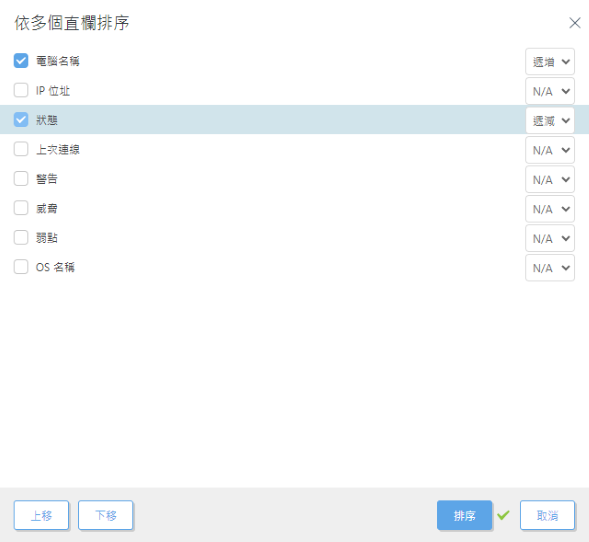This screenshot has width=589, height=542.
Task: Tick the 上次連線 checkbox
Action: (x=21, y=149)
